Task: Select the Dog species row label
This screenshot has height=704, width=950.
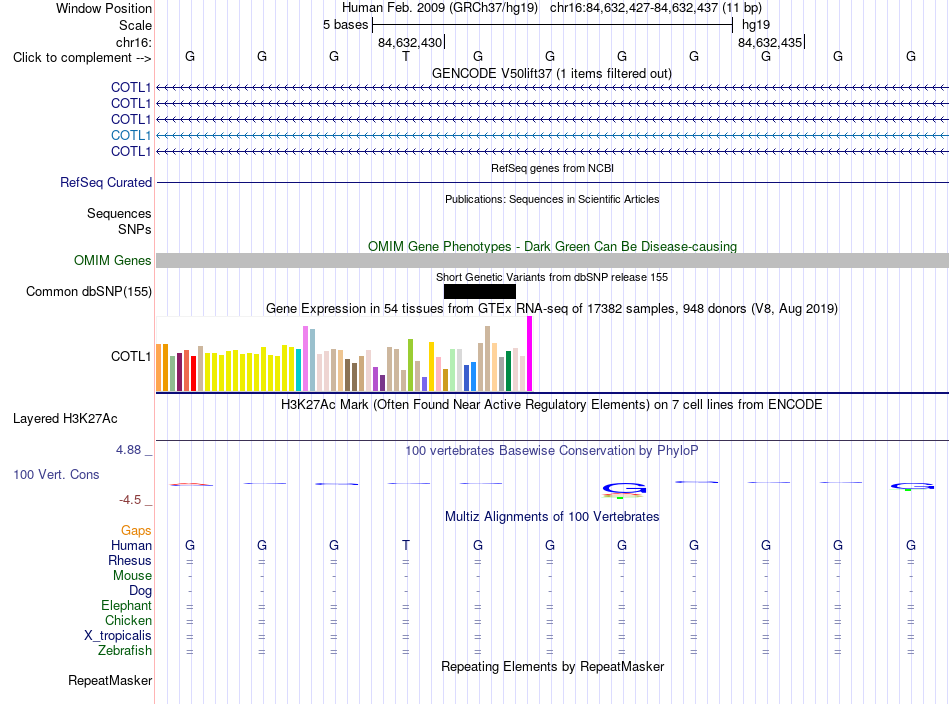Action: [140, 591]
